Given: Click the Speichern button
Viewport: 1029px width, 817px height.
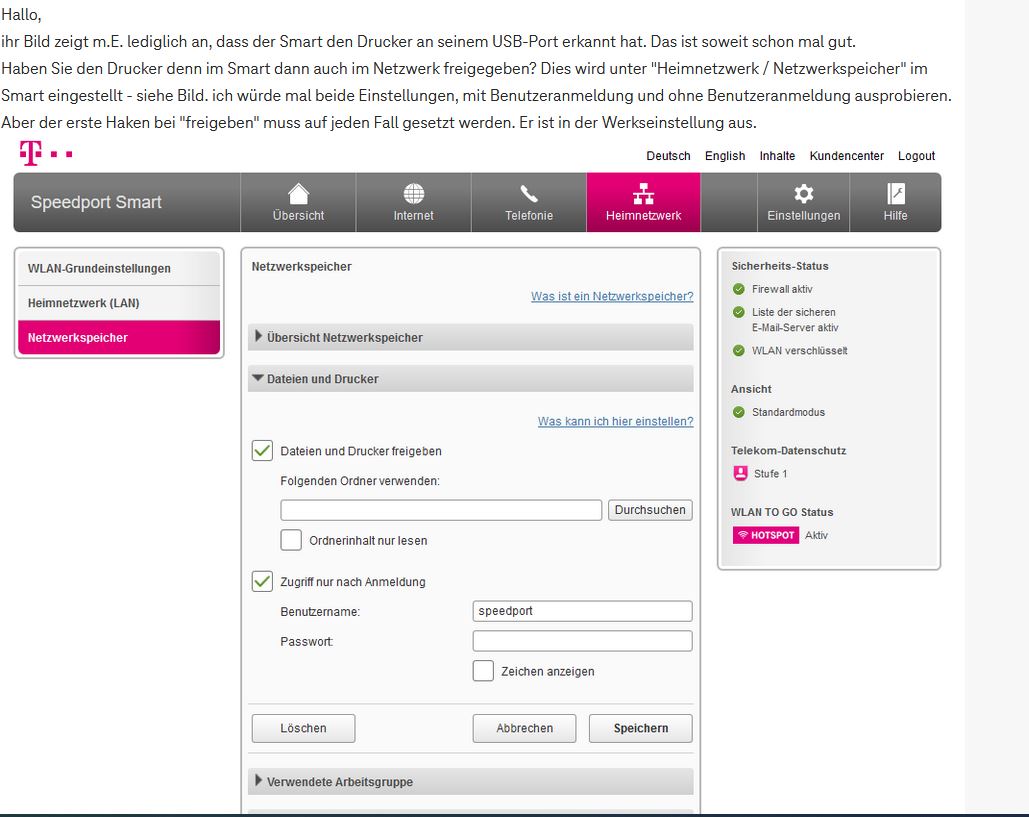Looking at the screenshot, I should (x=640, y=728).
